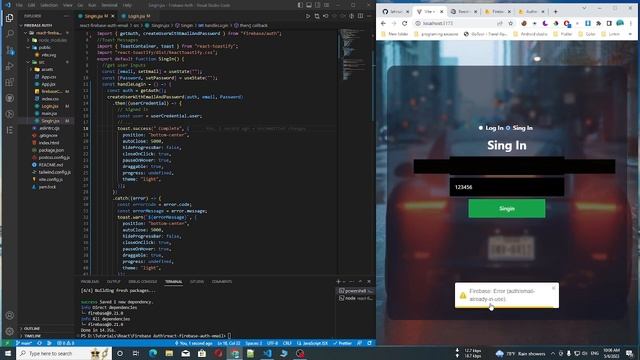Image resolution: width=640 pixels, height=360 pixels.
Task: Open the Explorer view in VS Code activity bar
Action: [10, 18]
